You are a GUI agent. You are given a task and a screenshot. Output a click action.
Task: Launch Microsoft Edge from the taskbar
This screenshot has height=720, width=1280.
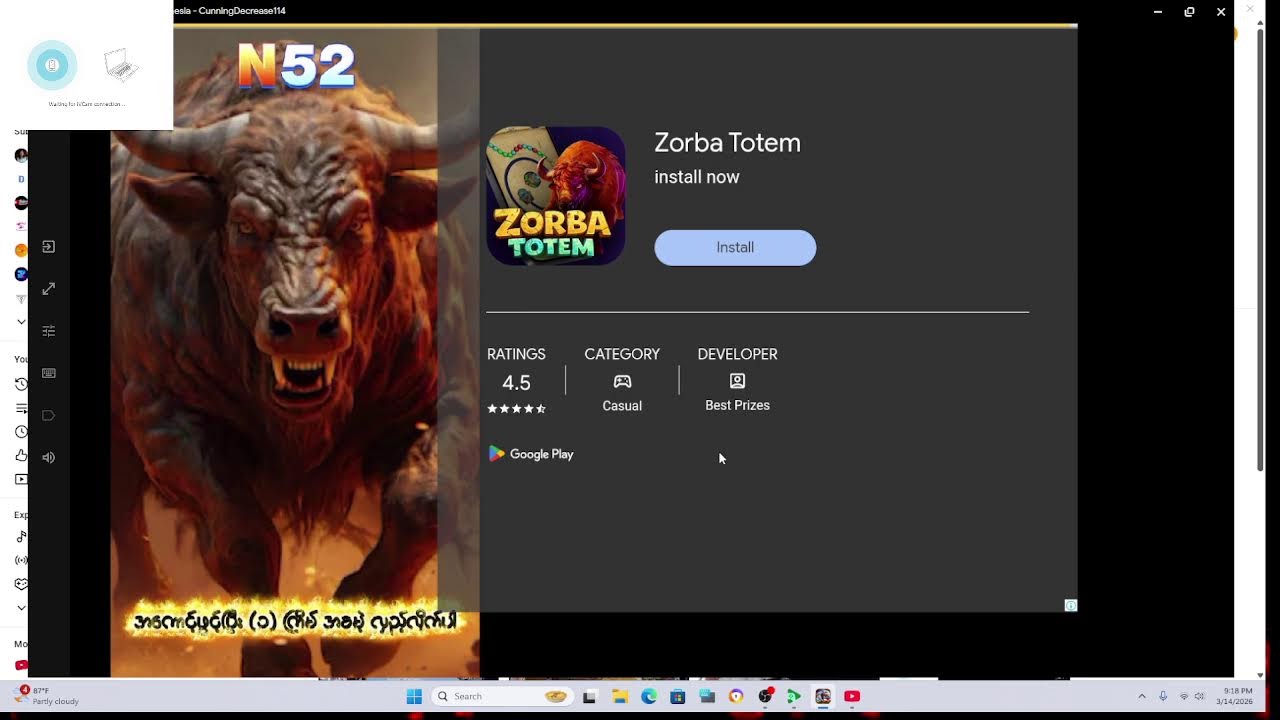[649, 696]
